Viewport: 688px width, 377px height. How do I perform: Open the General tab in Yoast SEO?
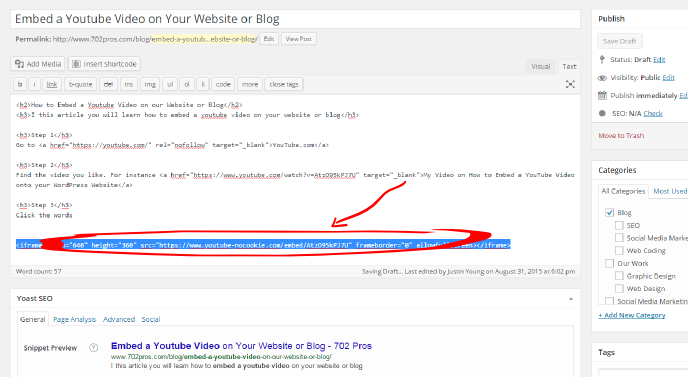click(x=32, y=320)
